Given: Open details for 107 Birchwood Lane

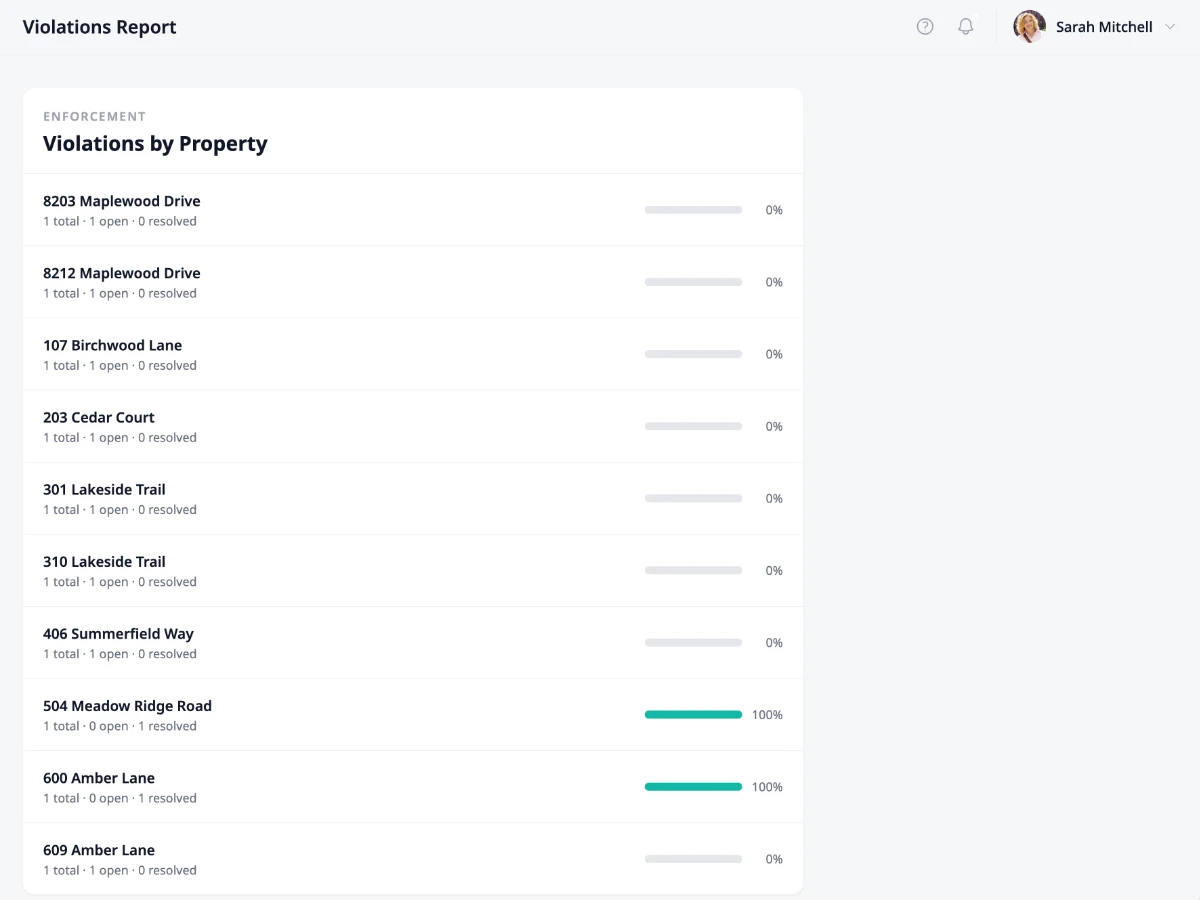Looking at the screenshot, I should [x=112, y=345].
